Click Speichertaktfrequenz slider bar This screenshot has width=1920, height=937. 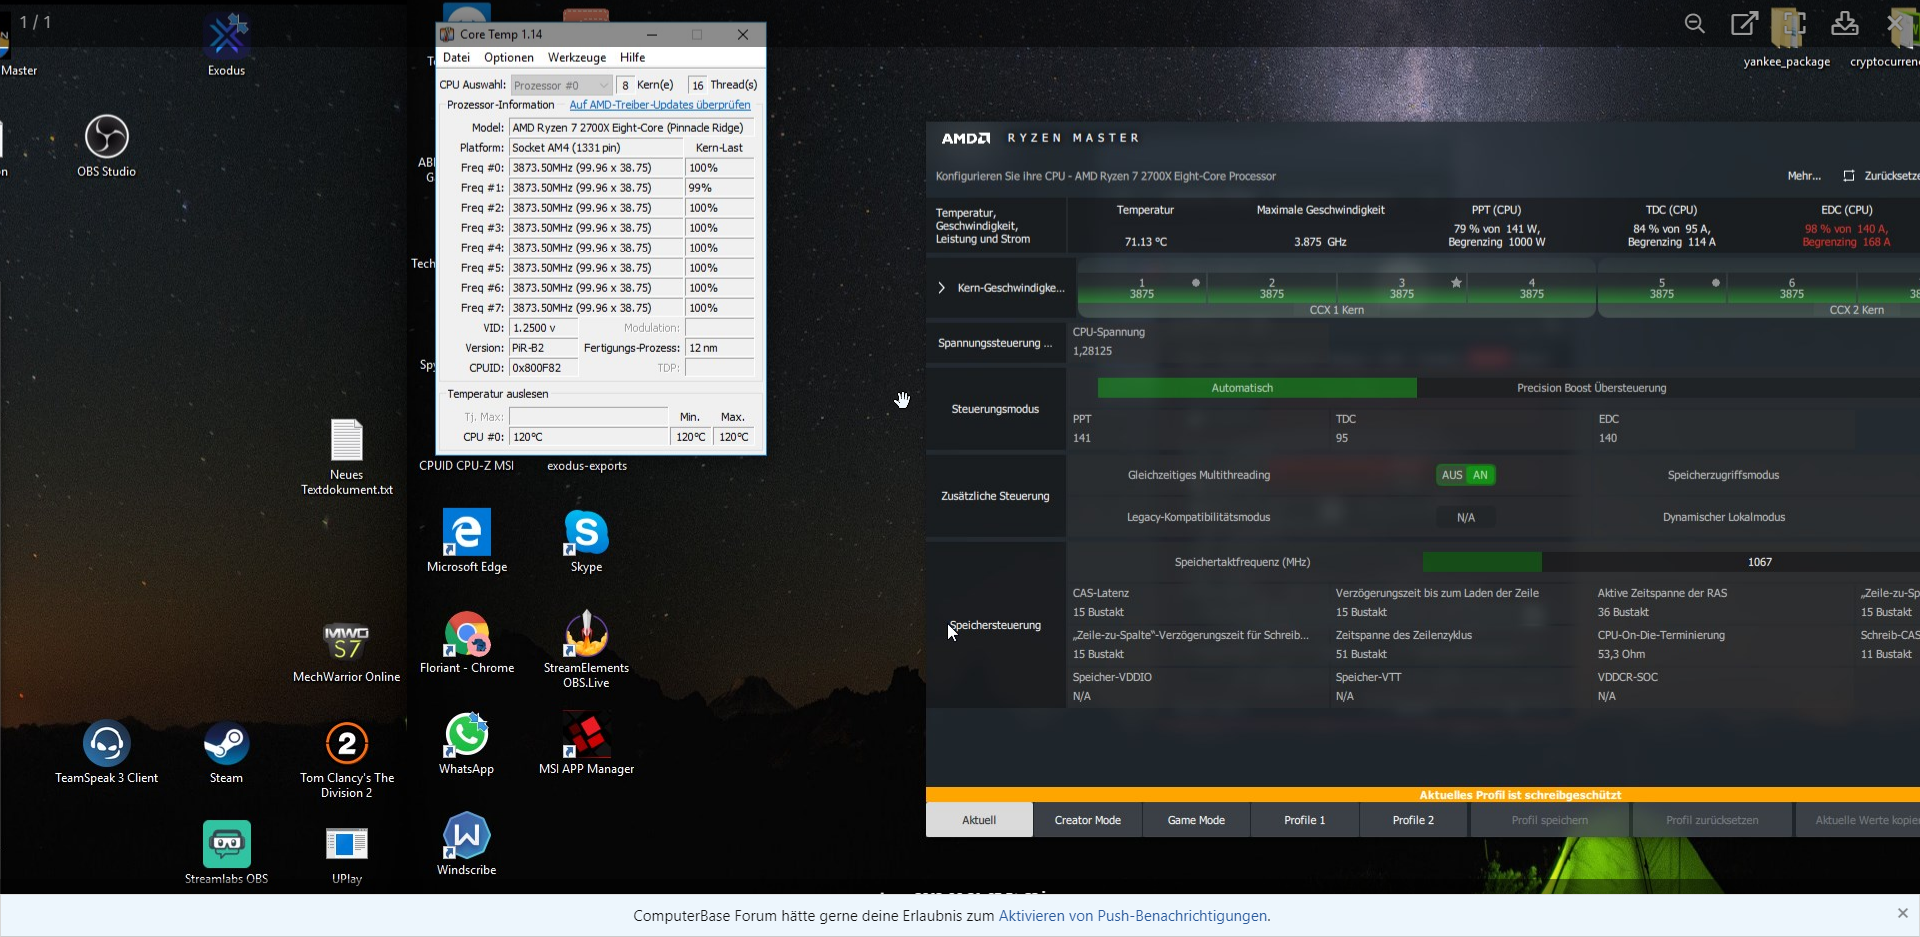pos(1671,562)
